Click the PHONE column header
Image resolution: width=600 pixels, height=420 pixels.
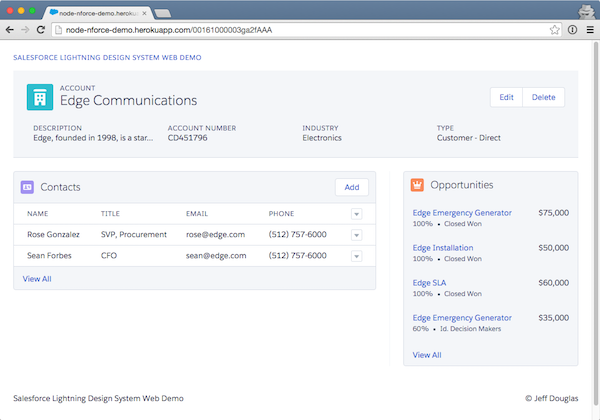281,213
